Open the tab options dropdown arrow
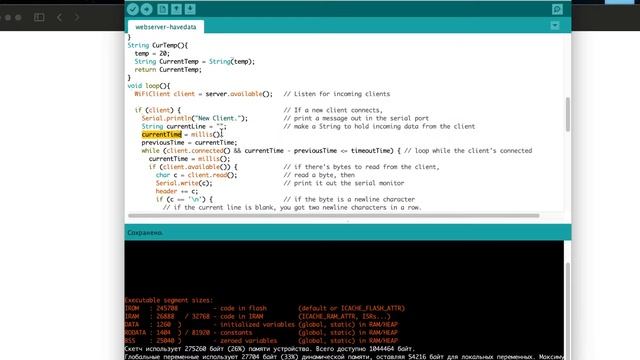640x360 pixels. pyautogui.click(x=555, y=26)
